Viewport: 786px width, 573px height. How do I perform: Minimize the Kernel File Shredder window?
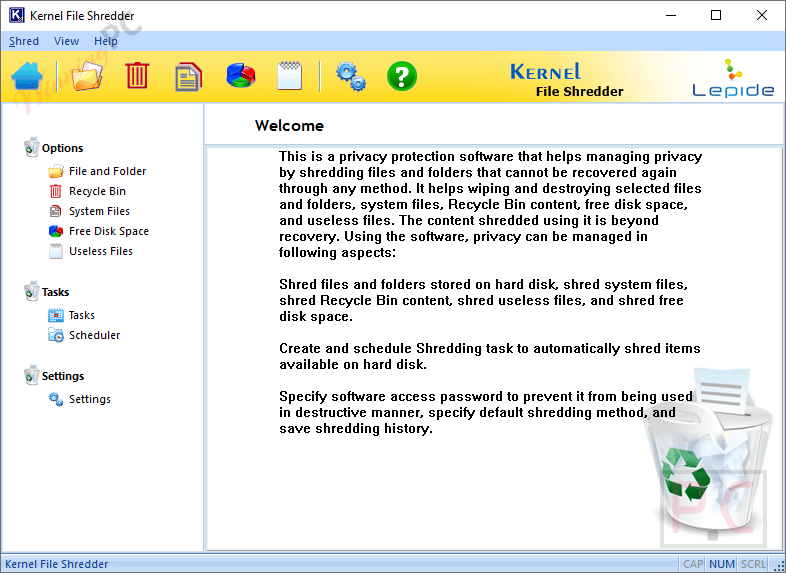point(671,15)
